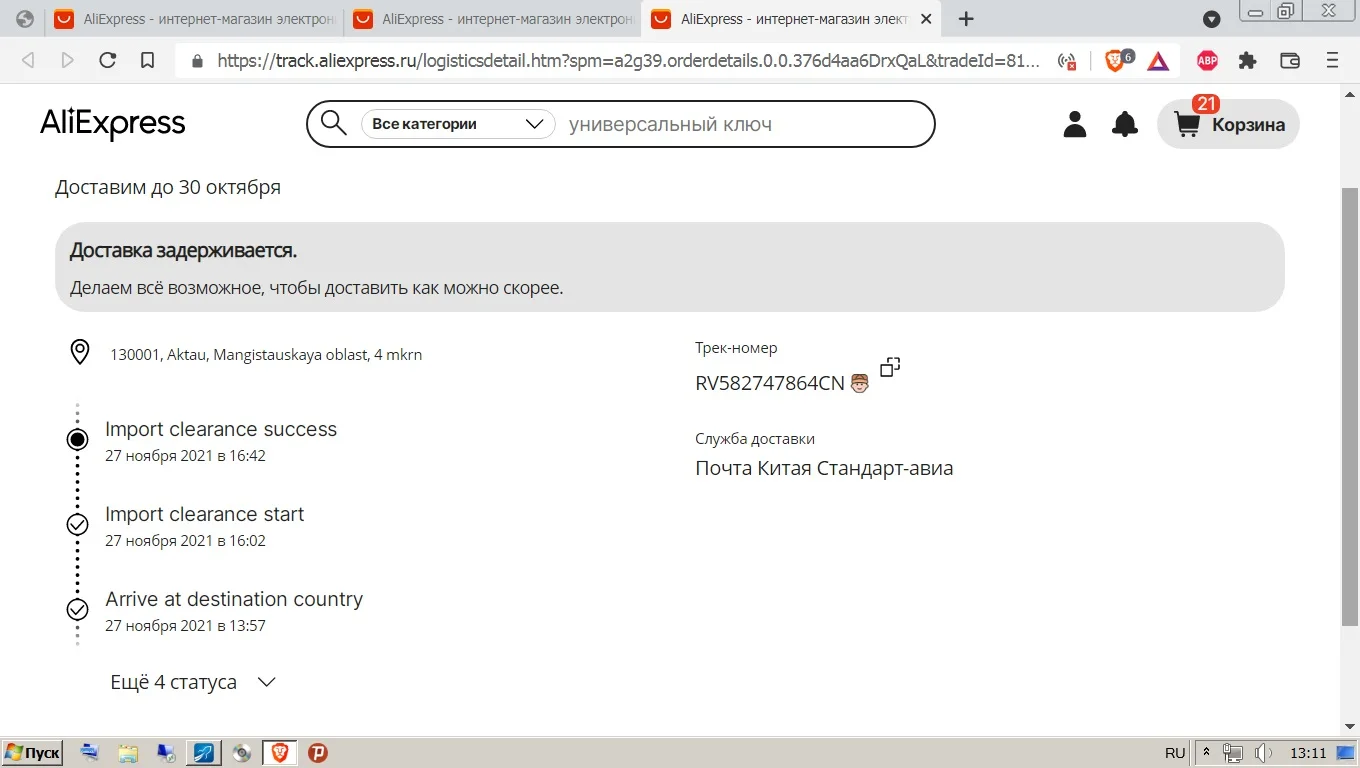Open Brave Rewards triangle icon
Screen dimensions: 1360x768
[1158, 61]
